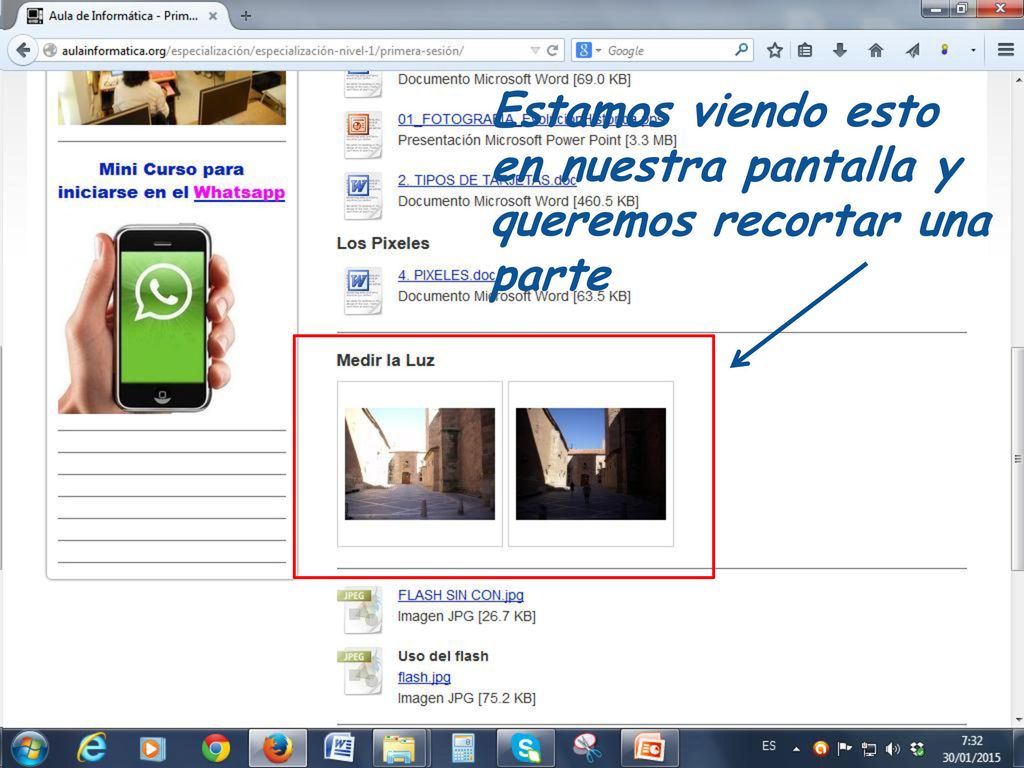Open the network tray icon
The image size is (1024, 768).
(x=869, y=749)
